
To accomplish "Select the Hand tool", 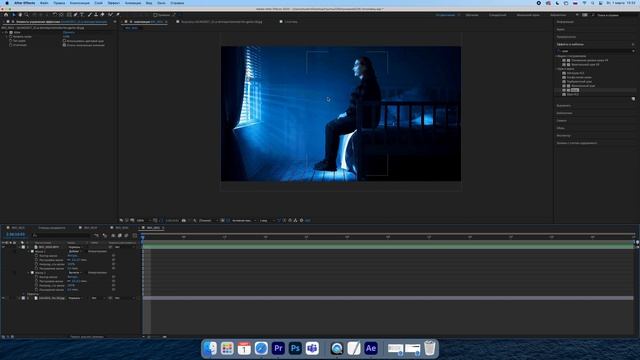I will (x=20, y=15).
